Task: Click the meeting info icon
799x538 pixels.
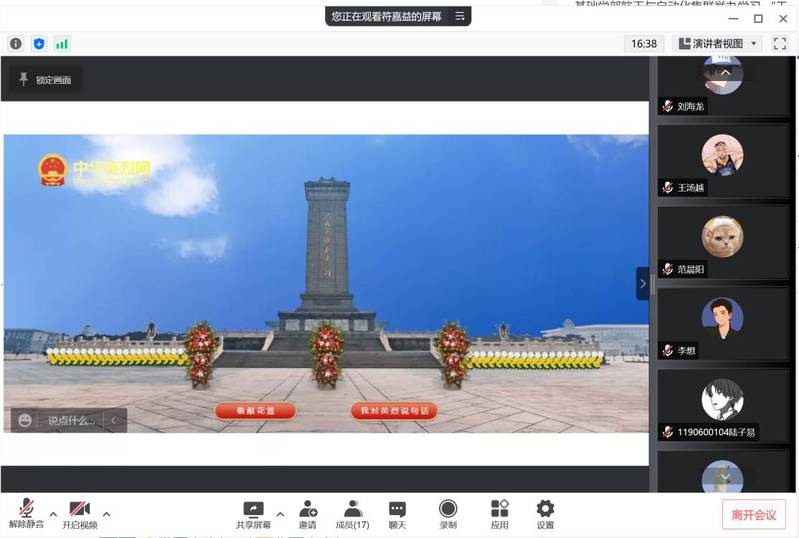Action: (x=16, y=44)
